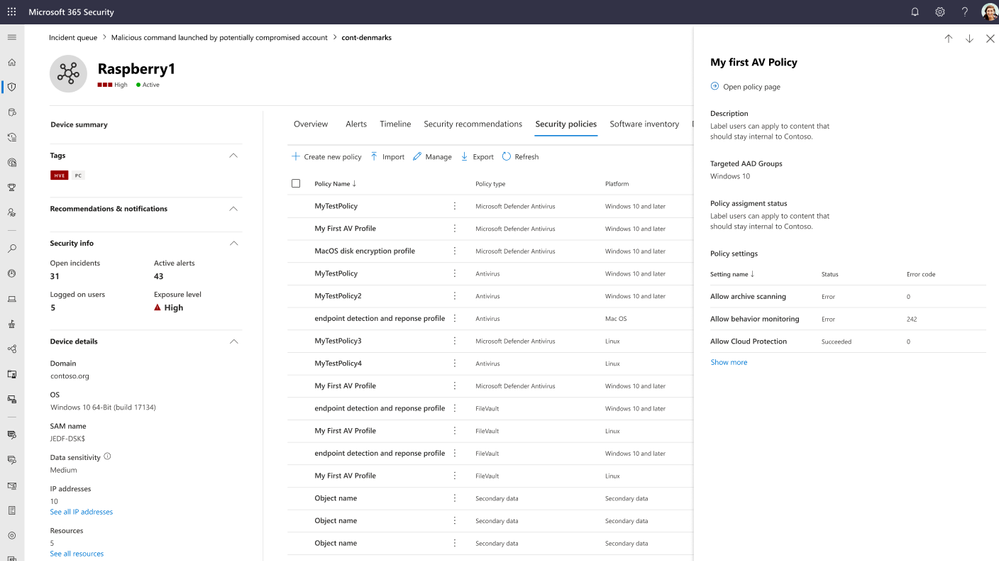Go to Home icon in sidebar
Viewport: 999px width, 561px height.
(11, 62)
